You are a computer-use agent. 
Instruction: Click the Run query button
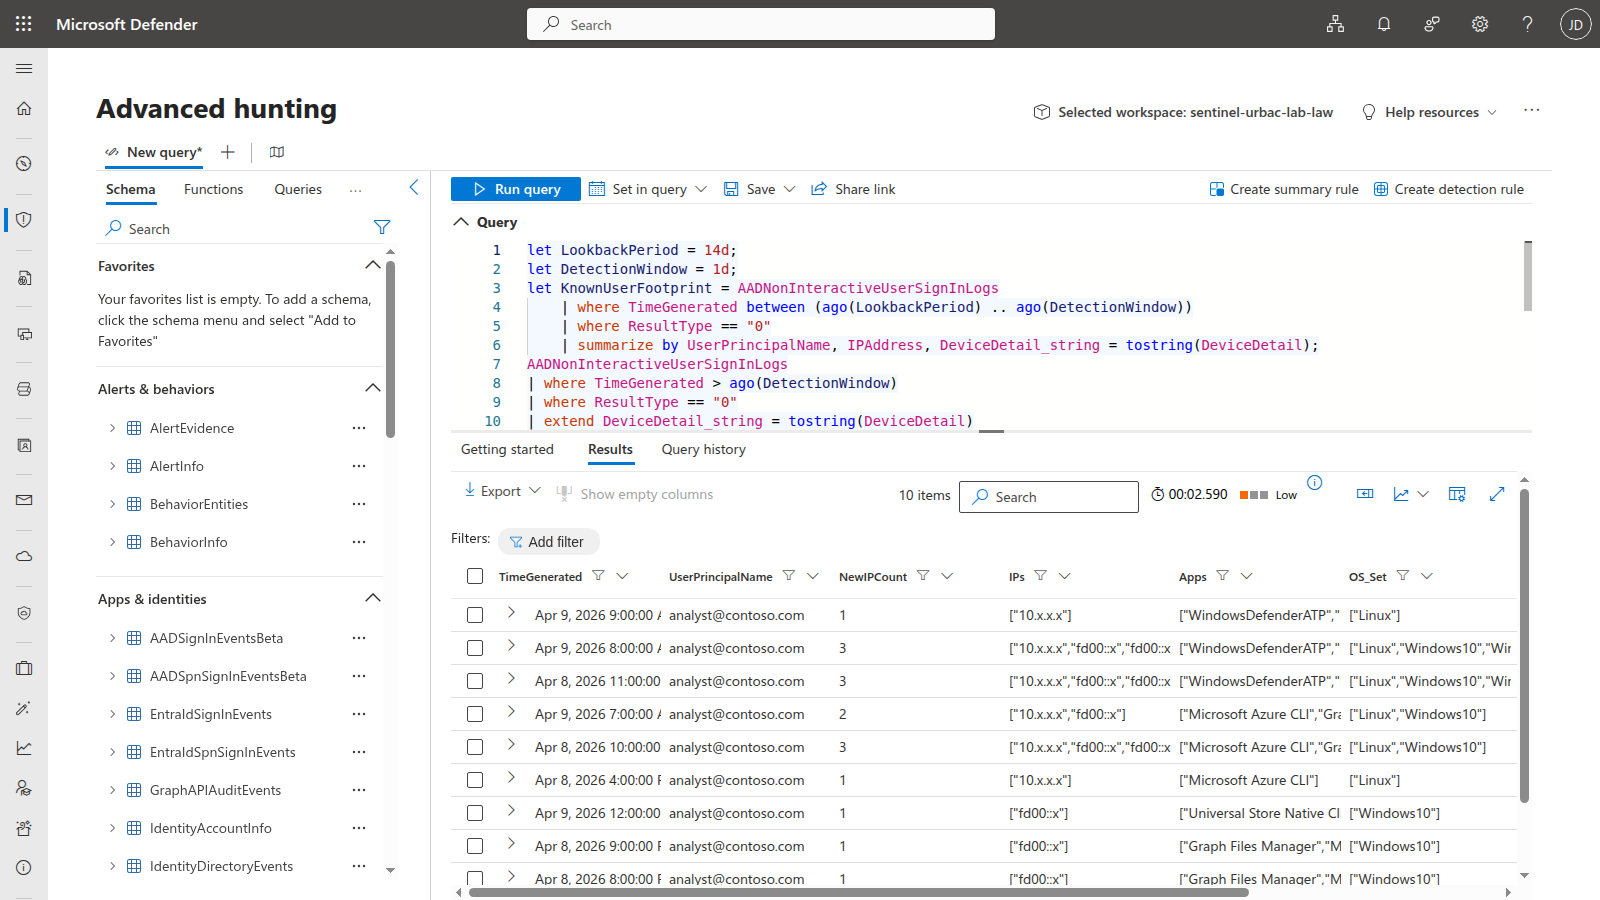[x=515, y=189]
